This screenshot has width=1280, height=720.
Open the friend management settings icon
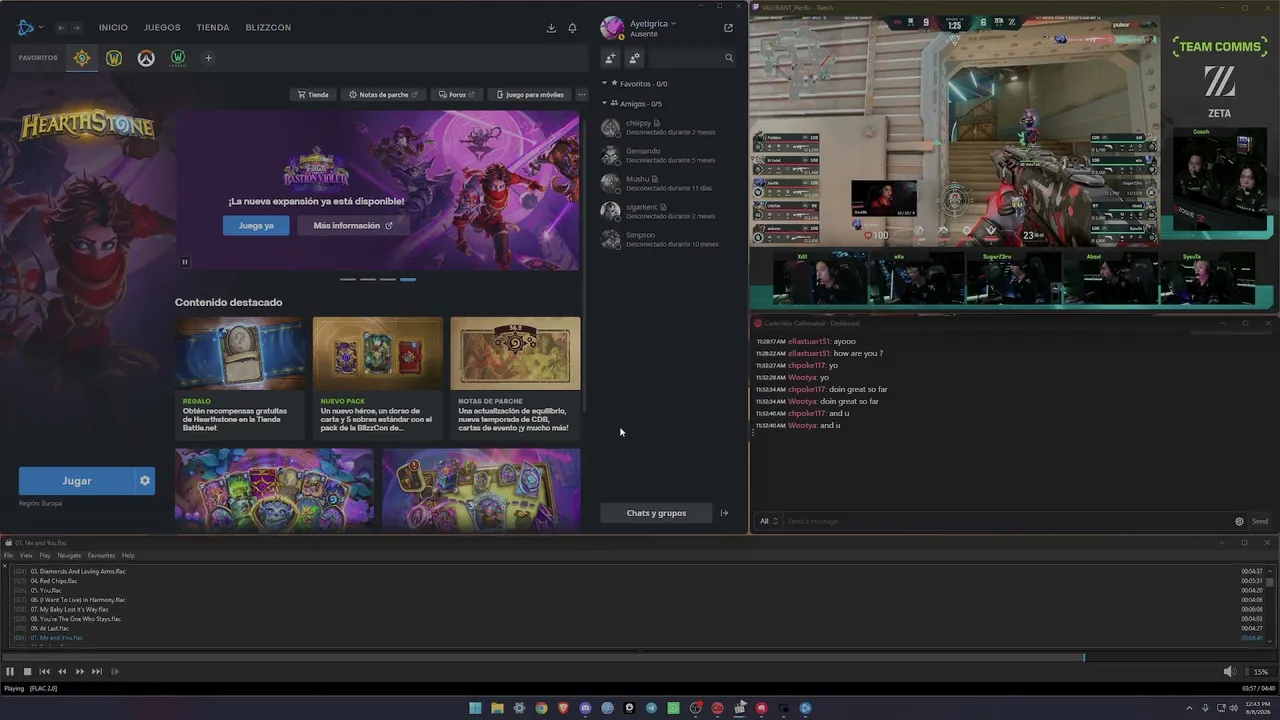click(634, 58)
